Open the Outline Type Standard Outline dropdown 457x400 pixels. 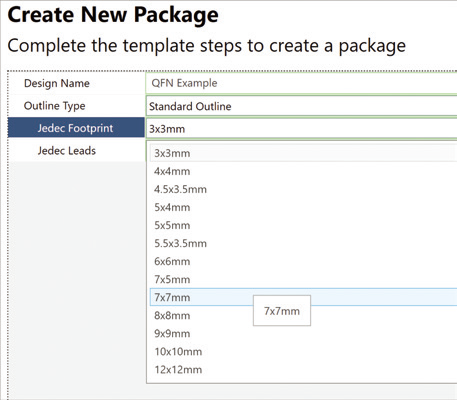[x=301, y=106]
